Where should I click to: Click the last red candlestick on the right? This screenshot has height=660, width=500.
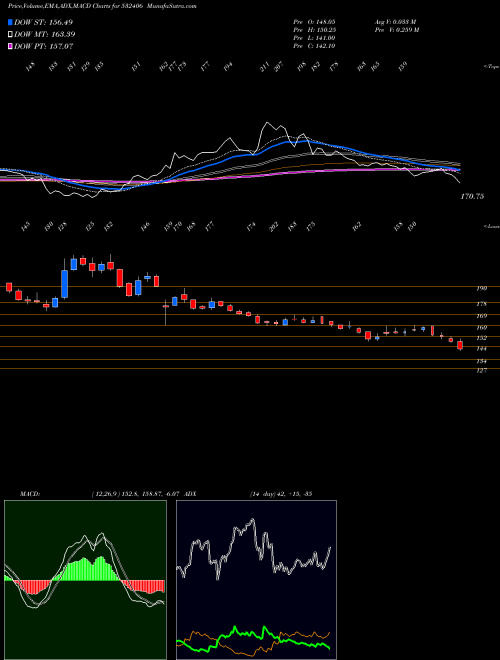point(460,345)
